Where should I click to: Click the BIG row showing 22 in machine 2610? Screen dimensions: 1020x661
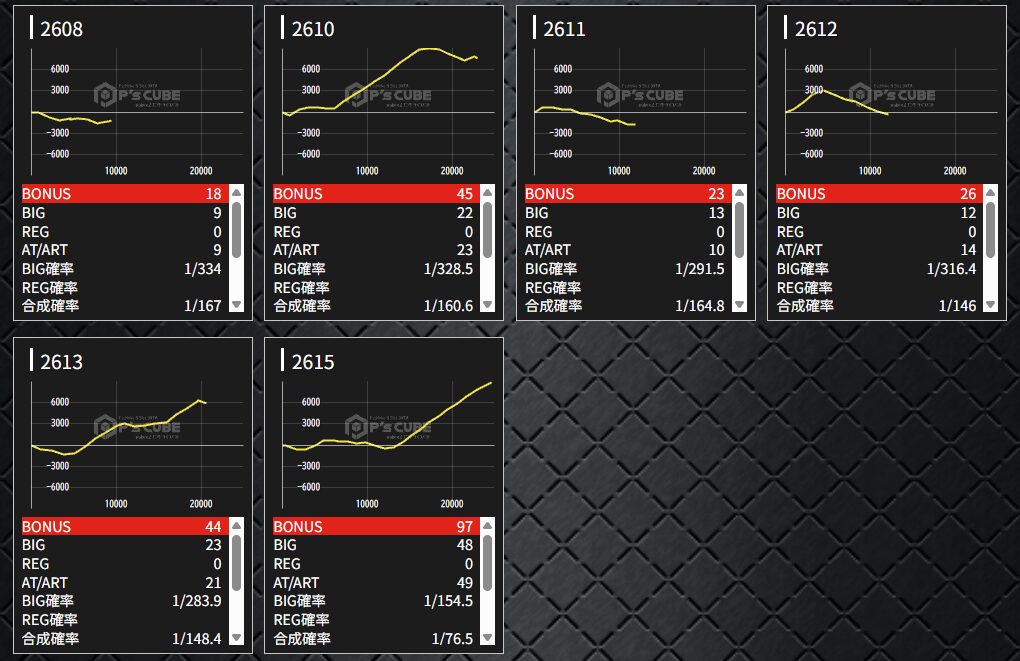tap(376, 213)
